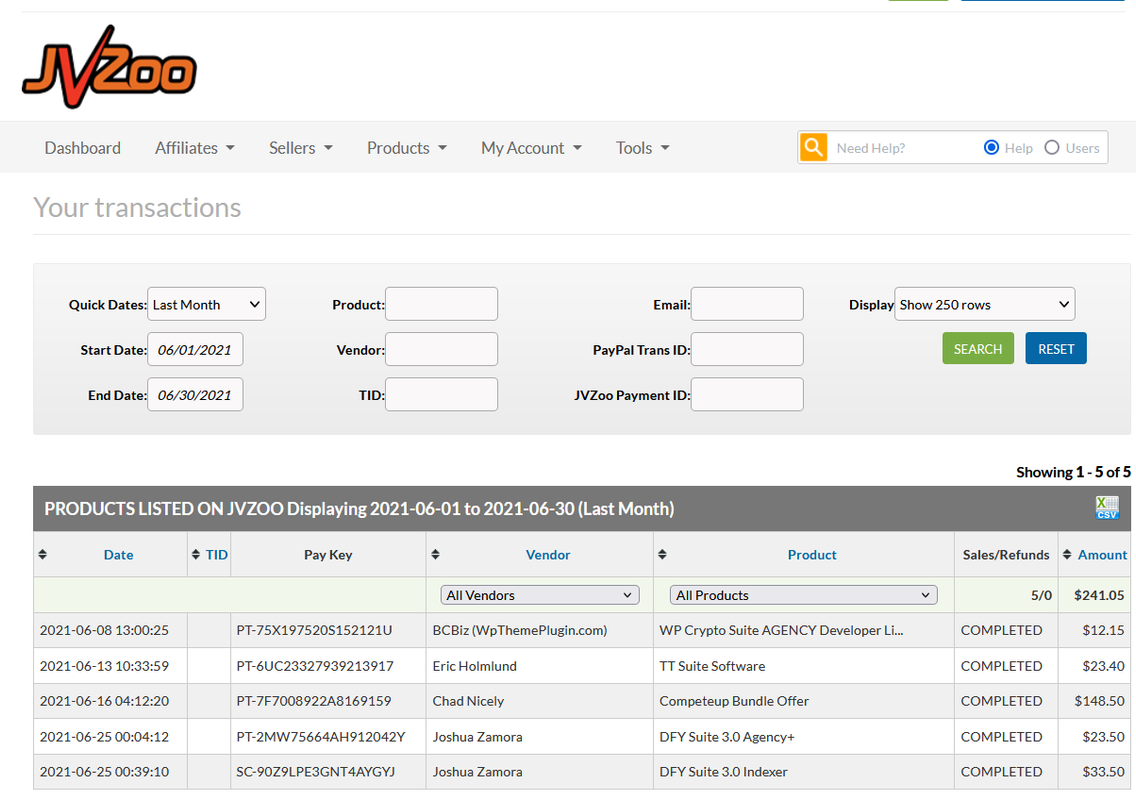Export transactions with the CSV icon
The image size is (1136, 800).
[1106, 508]
